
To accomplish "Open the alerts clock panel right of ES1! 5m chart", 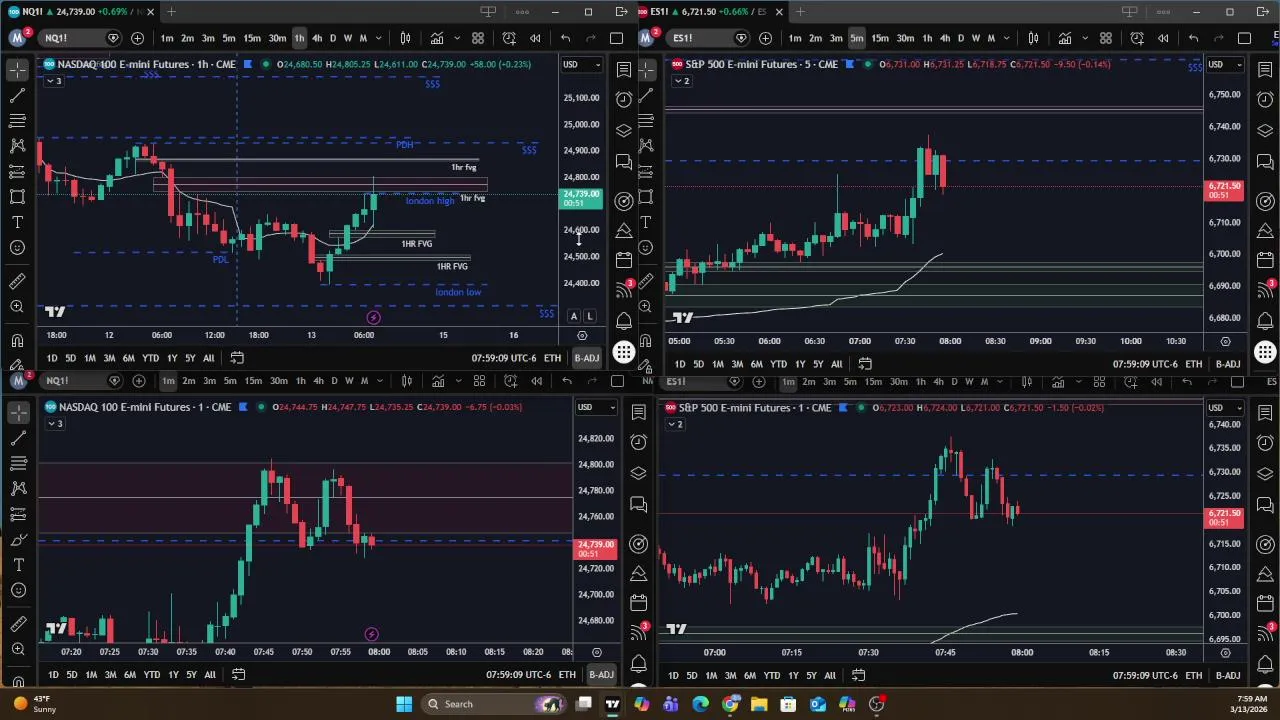I will pyautogui.click(x=1265, y=100).
